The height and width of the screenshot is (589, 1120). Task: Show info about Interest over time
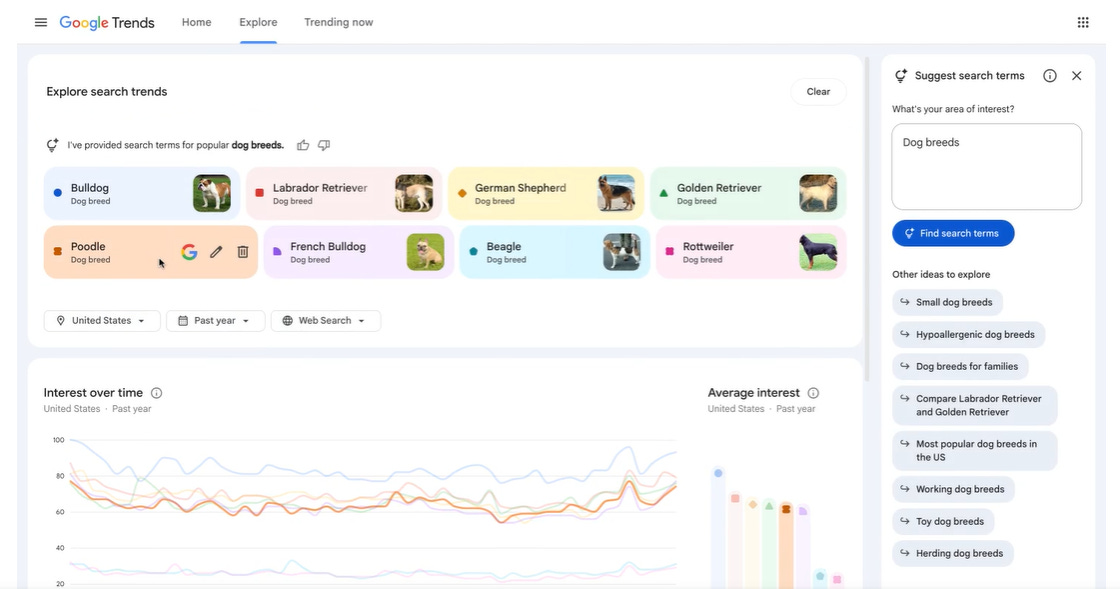(156, 393)
